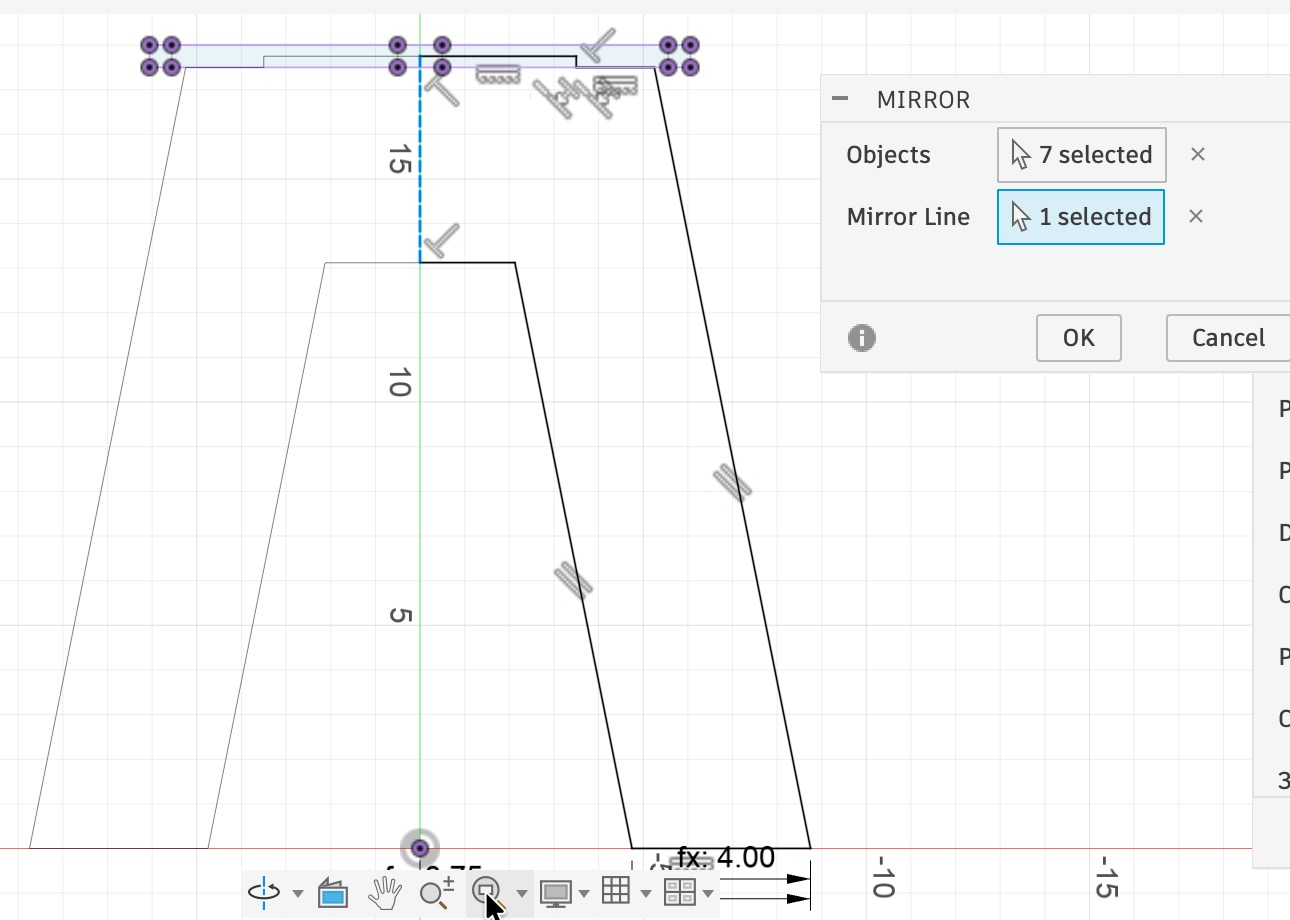
Task: Cancel the MIRROR dialog
Action: (1228, 338)
